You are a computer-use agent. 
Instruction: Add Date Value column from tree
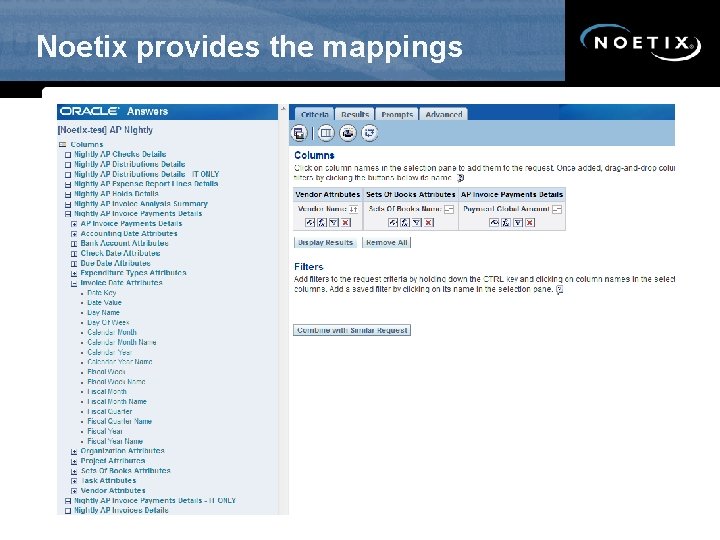tap(105, 303)
